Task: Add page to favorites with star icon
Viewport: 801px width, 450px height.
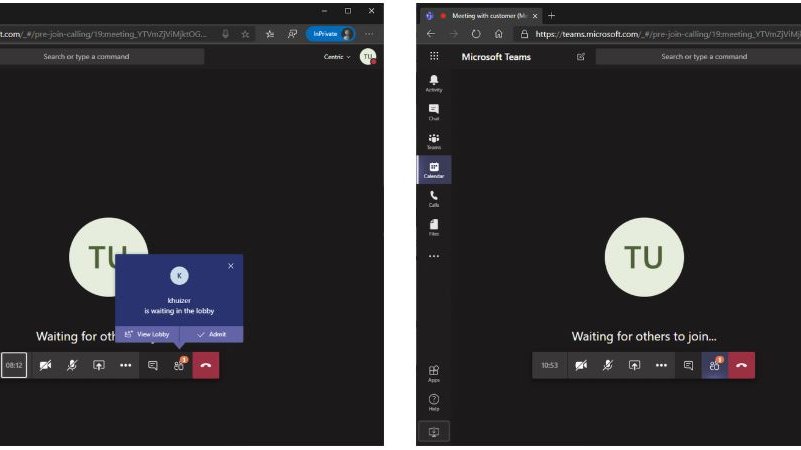Action: point(245,34)
